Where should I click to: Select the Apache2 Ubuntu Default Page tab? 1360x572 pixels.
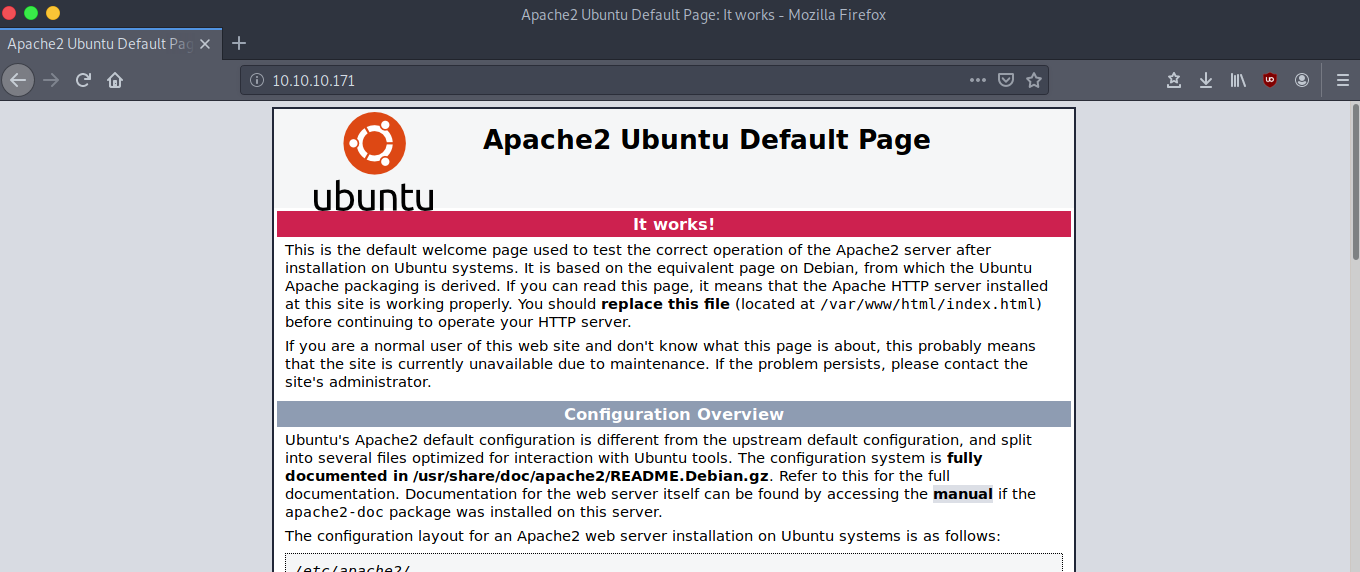pyautogui.click(x=110, y=44)
